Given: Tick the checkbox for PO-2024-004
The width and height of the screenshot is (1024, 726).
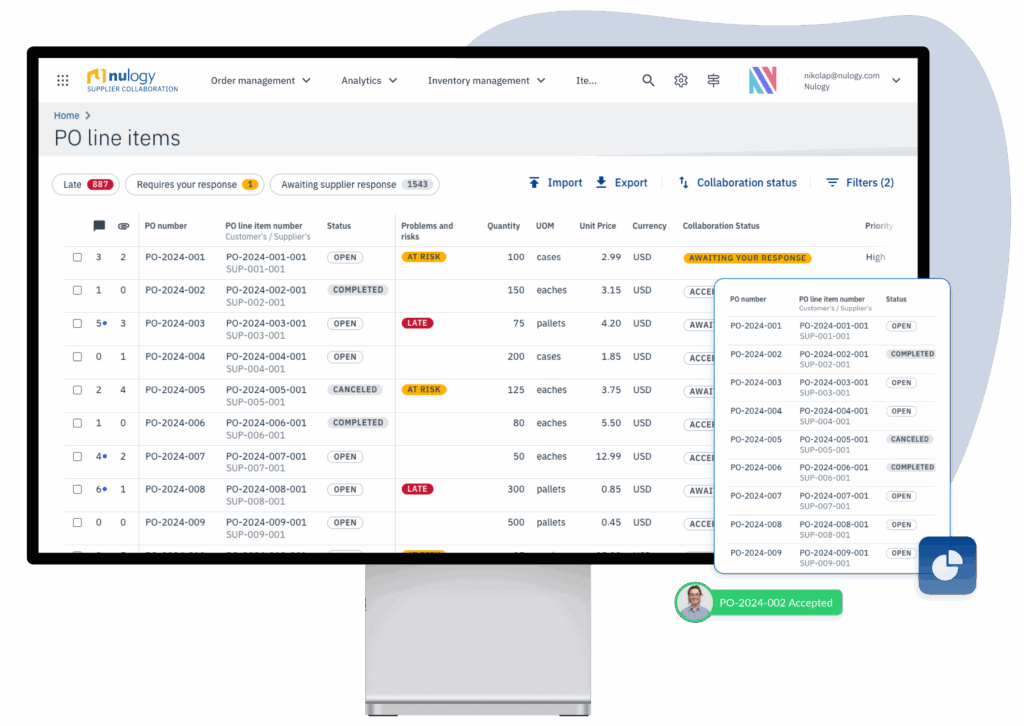Looking at the screenshot, I should (78, 357).
